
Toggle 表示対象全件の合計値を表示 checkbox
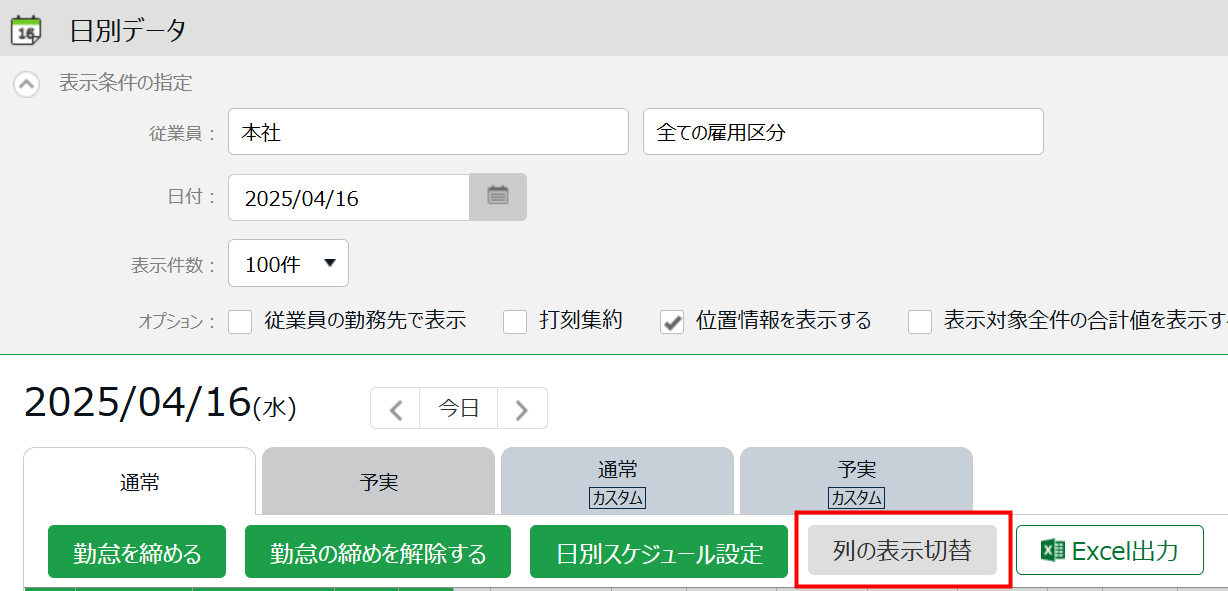[920, 322]
